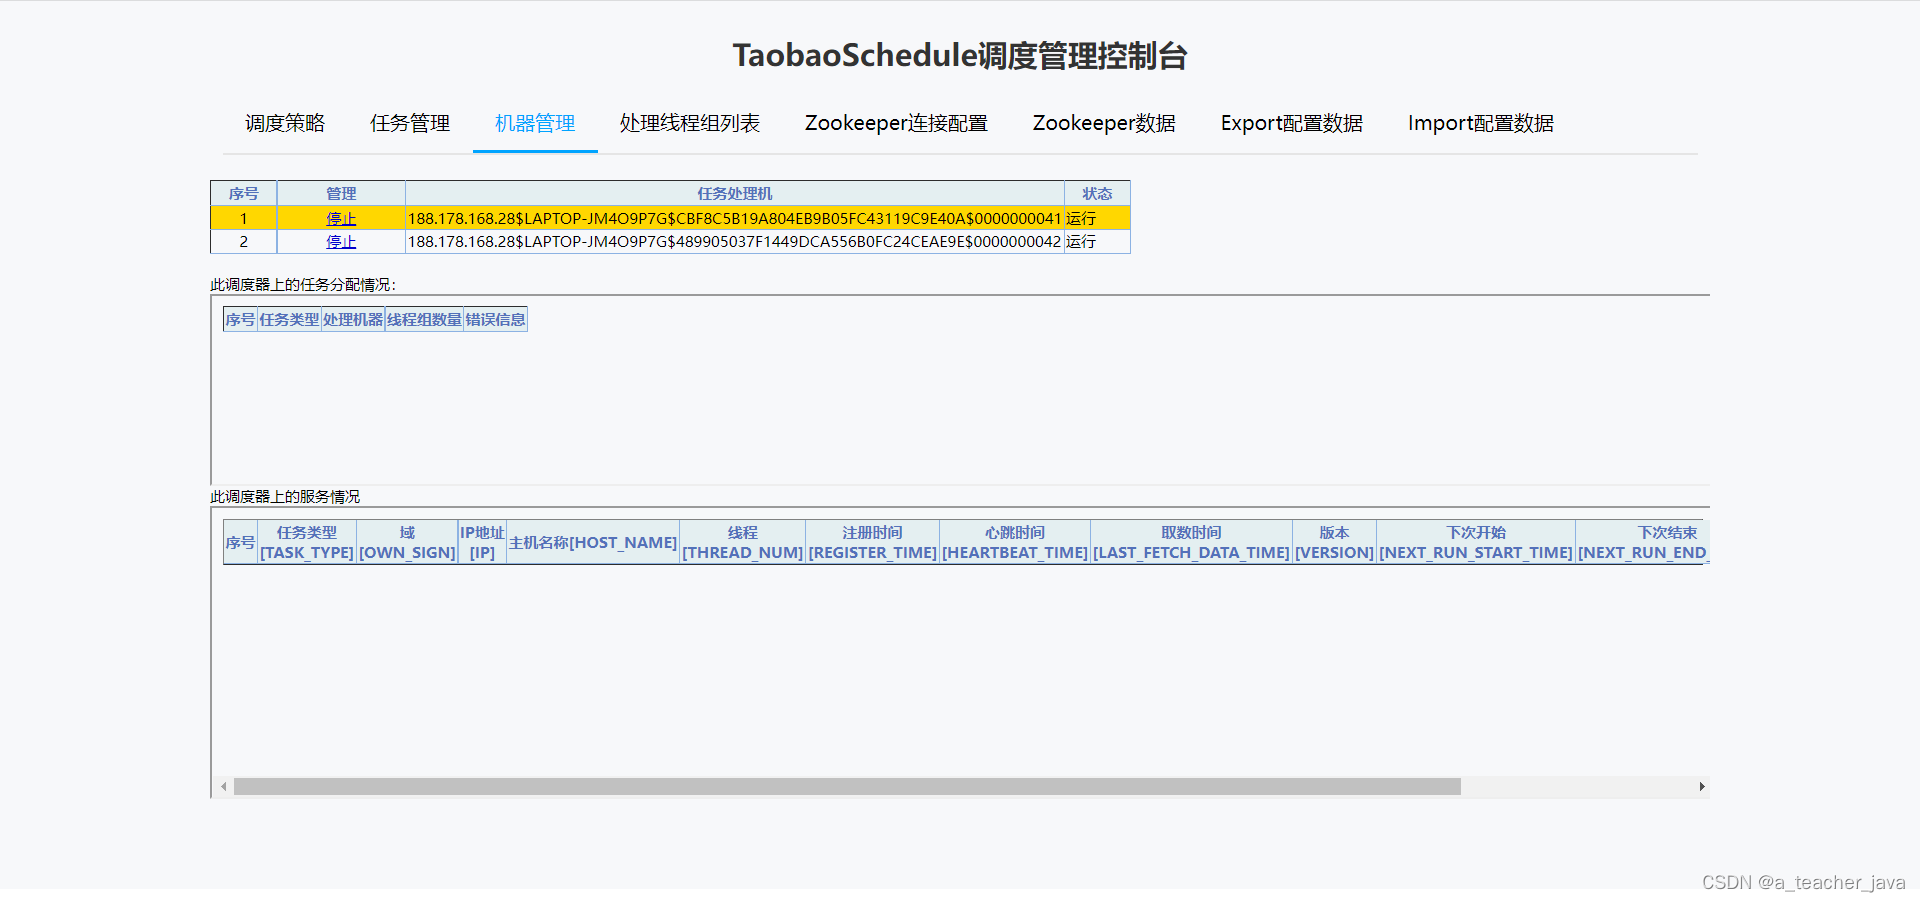Click the 取数时间 [LAST_FETCH_DATA_TIME] header
The image size is (1920, 902).
[1191, 542]
